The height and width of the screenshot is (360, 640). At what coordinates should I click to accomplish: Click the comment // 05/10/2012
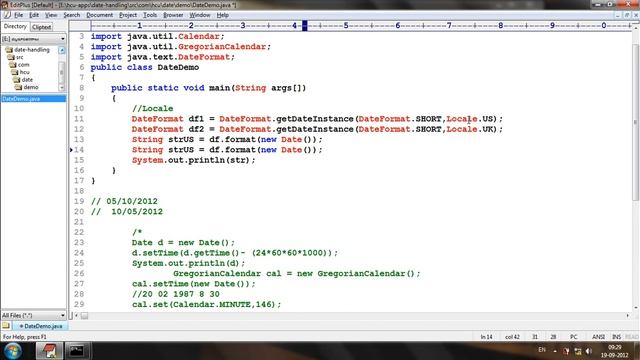point(124,202)
